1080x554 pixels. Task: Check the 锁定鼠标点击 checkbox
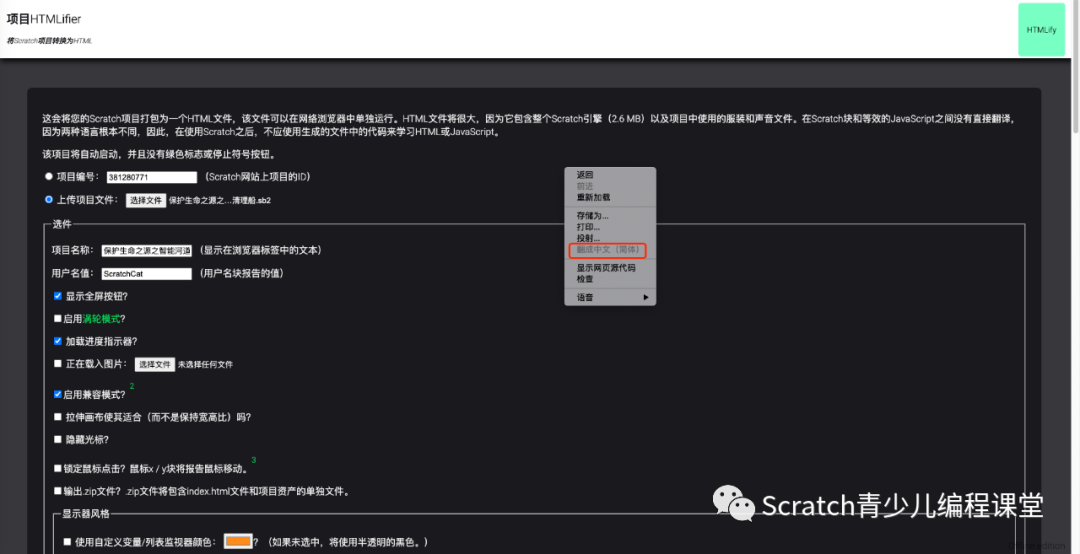(x=58, y=469)
